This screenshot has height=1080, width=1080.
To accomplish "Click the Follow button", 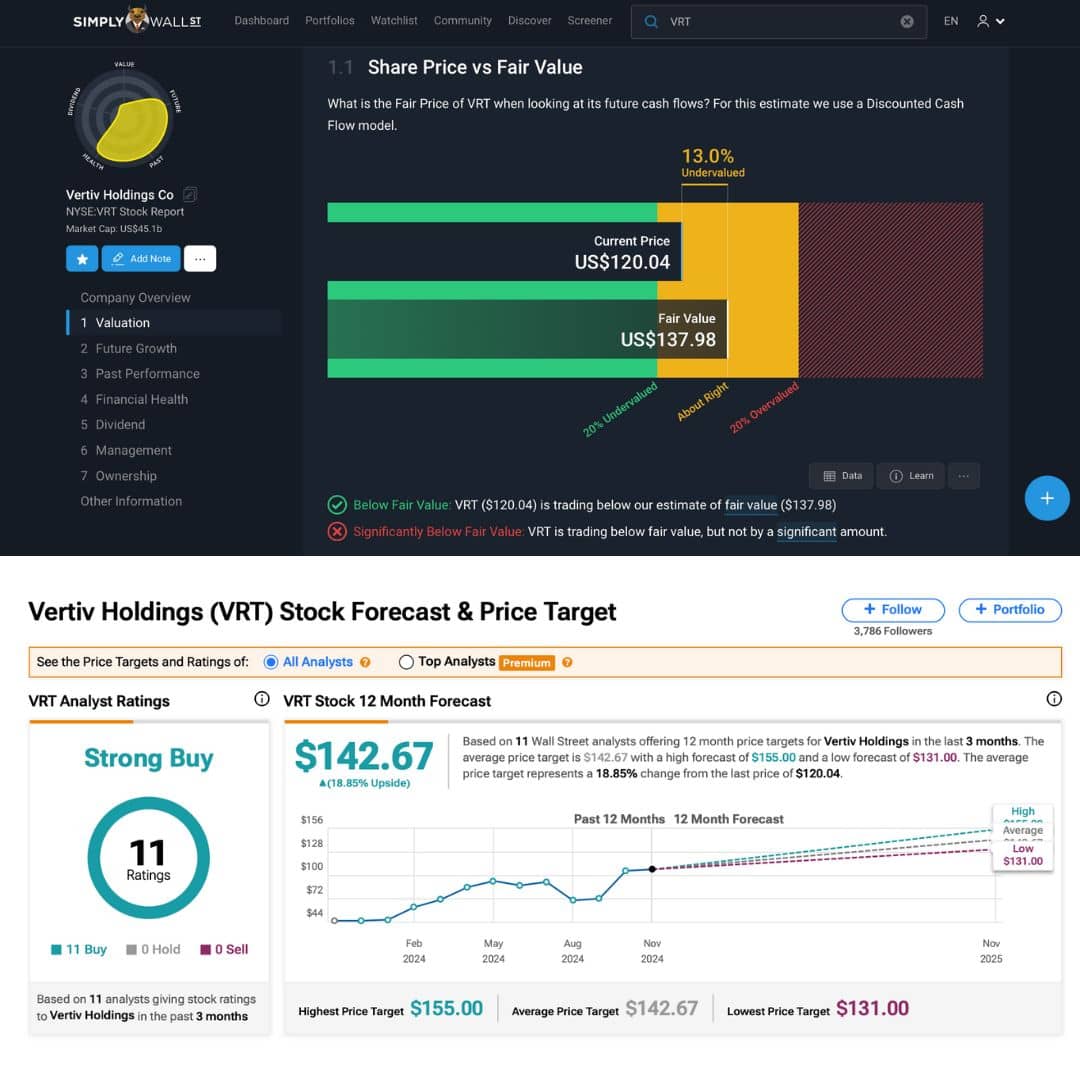I will [893, 610].
